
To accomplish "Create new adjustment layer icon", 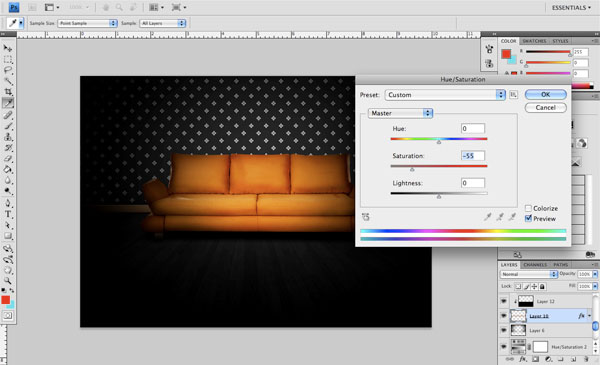I will pos(548,359).
